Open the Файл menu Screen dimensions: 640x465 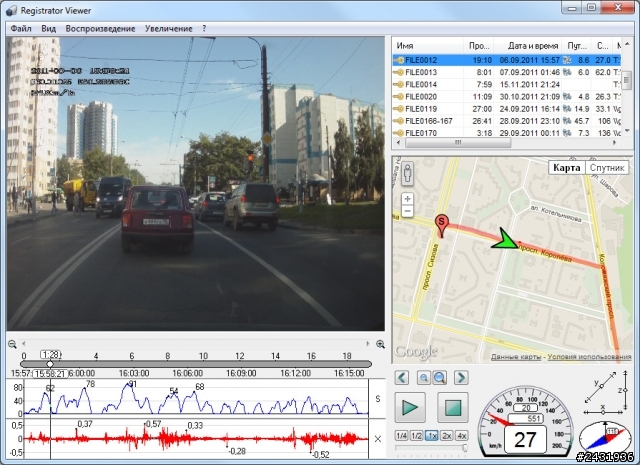tap(21, 29)
